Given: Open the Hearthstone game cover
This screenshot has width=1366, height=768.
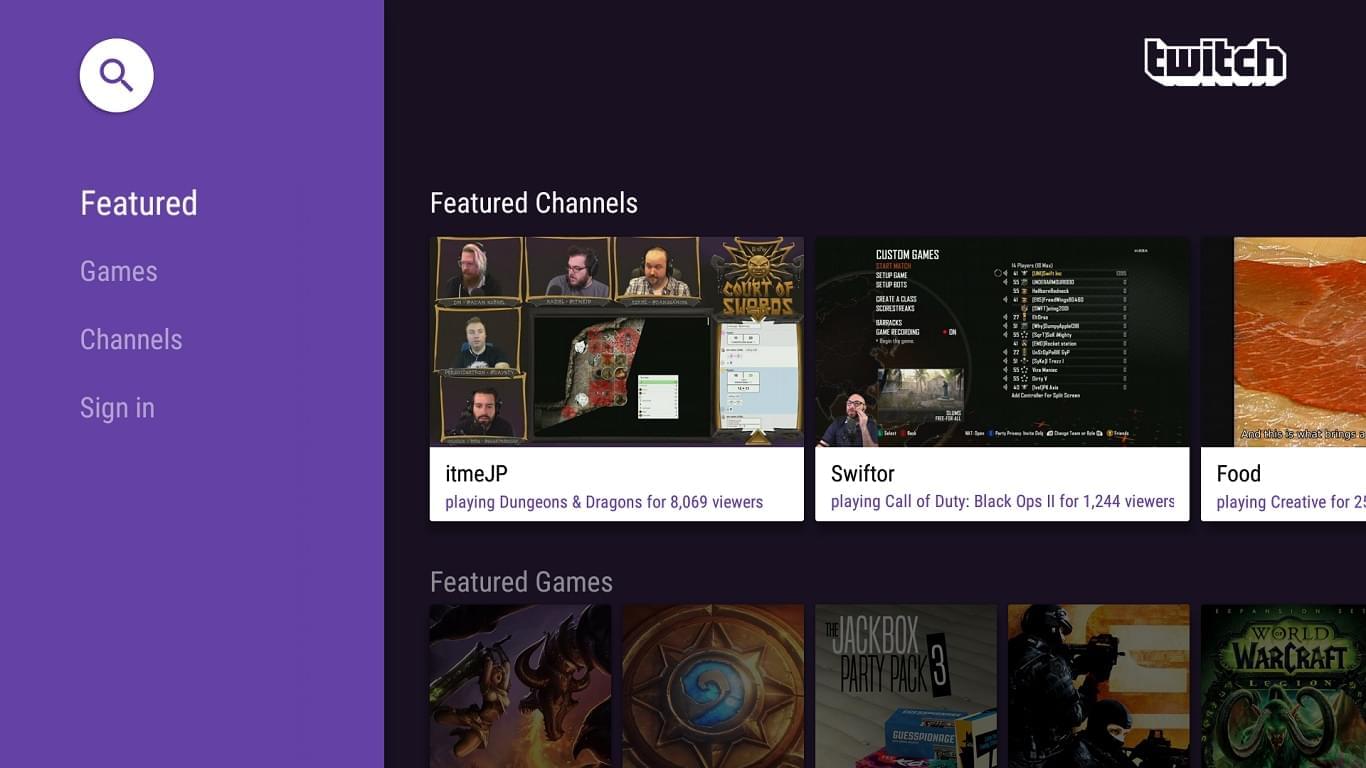Looking at the screenshot, I should [x=713, y=686].
